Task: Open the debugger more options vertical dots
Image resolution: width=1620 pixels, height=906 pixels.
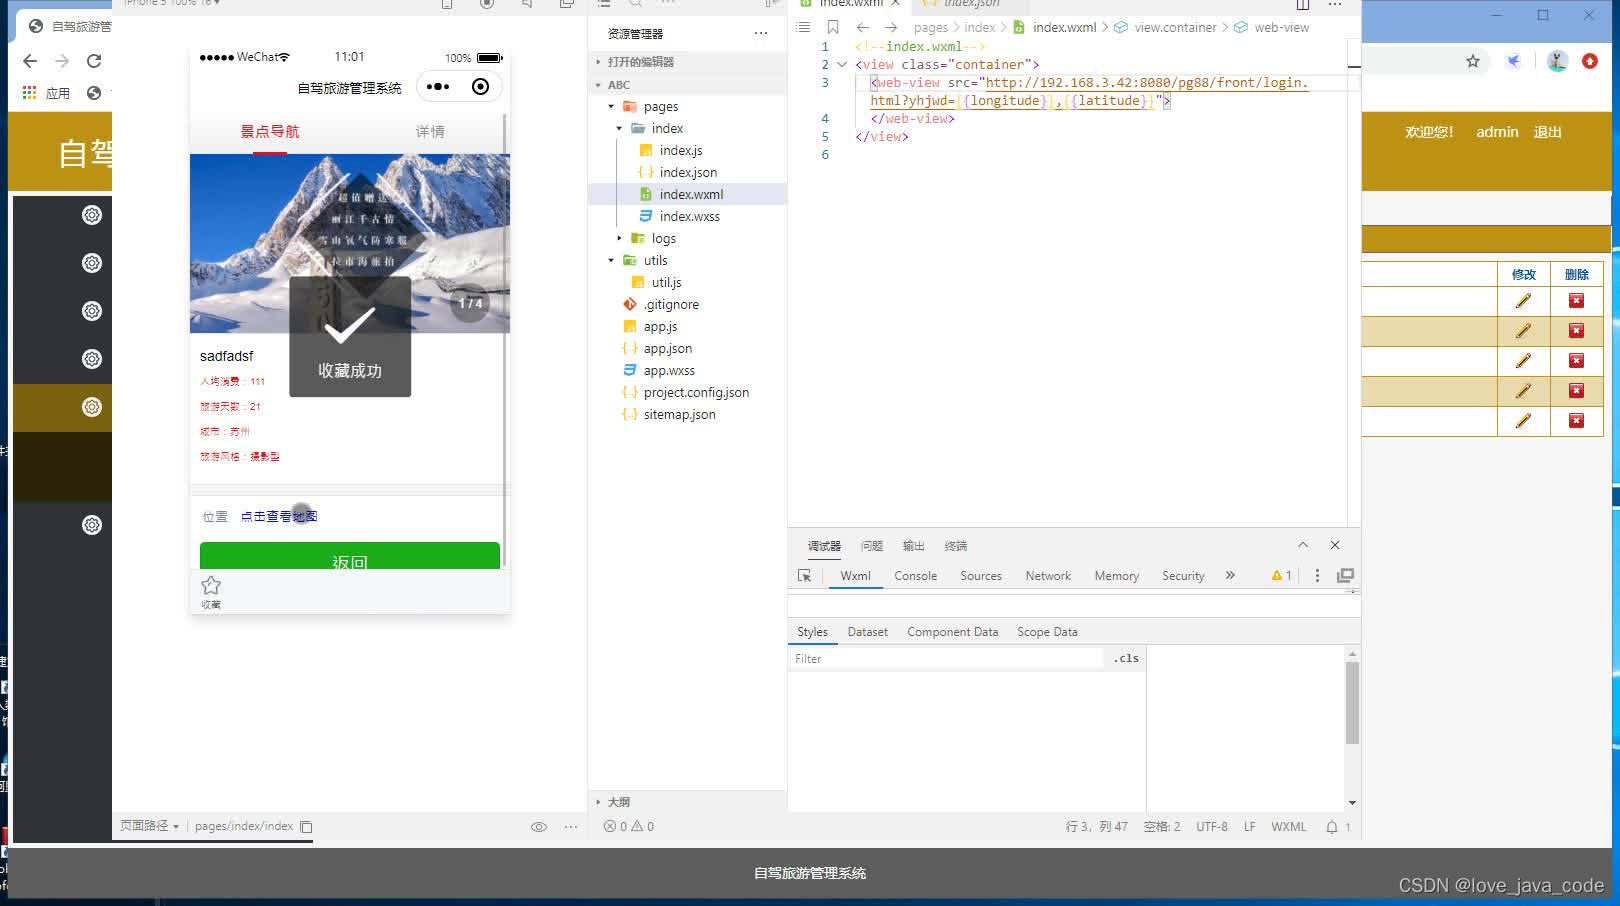Action: 1317,576
